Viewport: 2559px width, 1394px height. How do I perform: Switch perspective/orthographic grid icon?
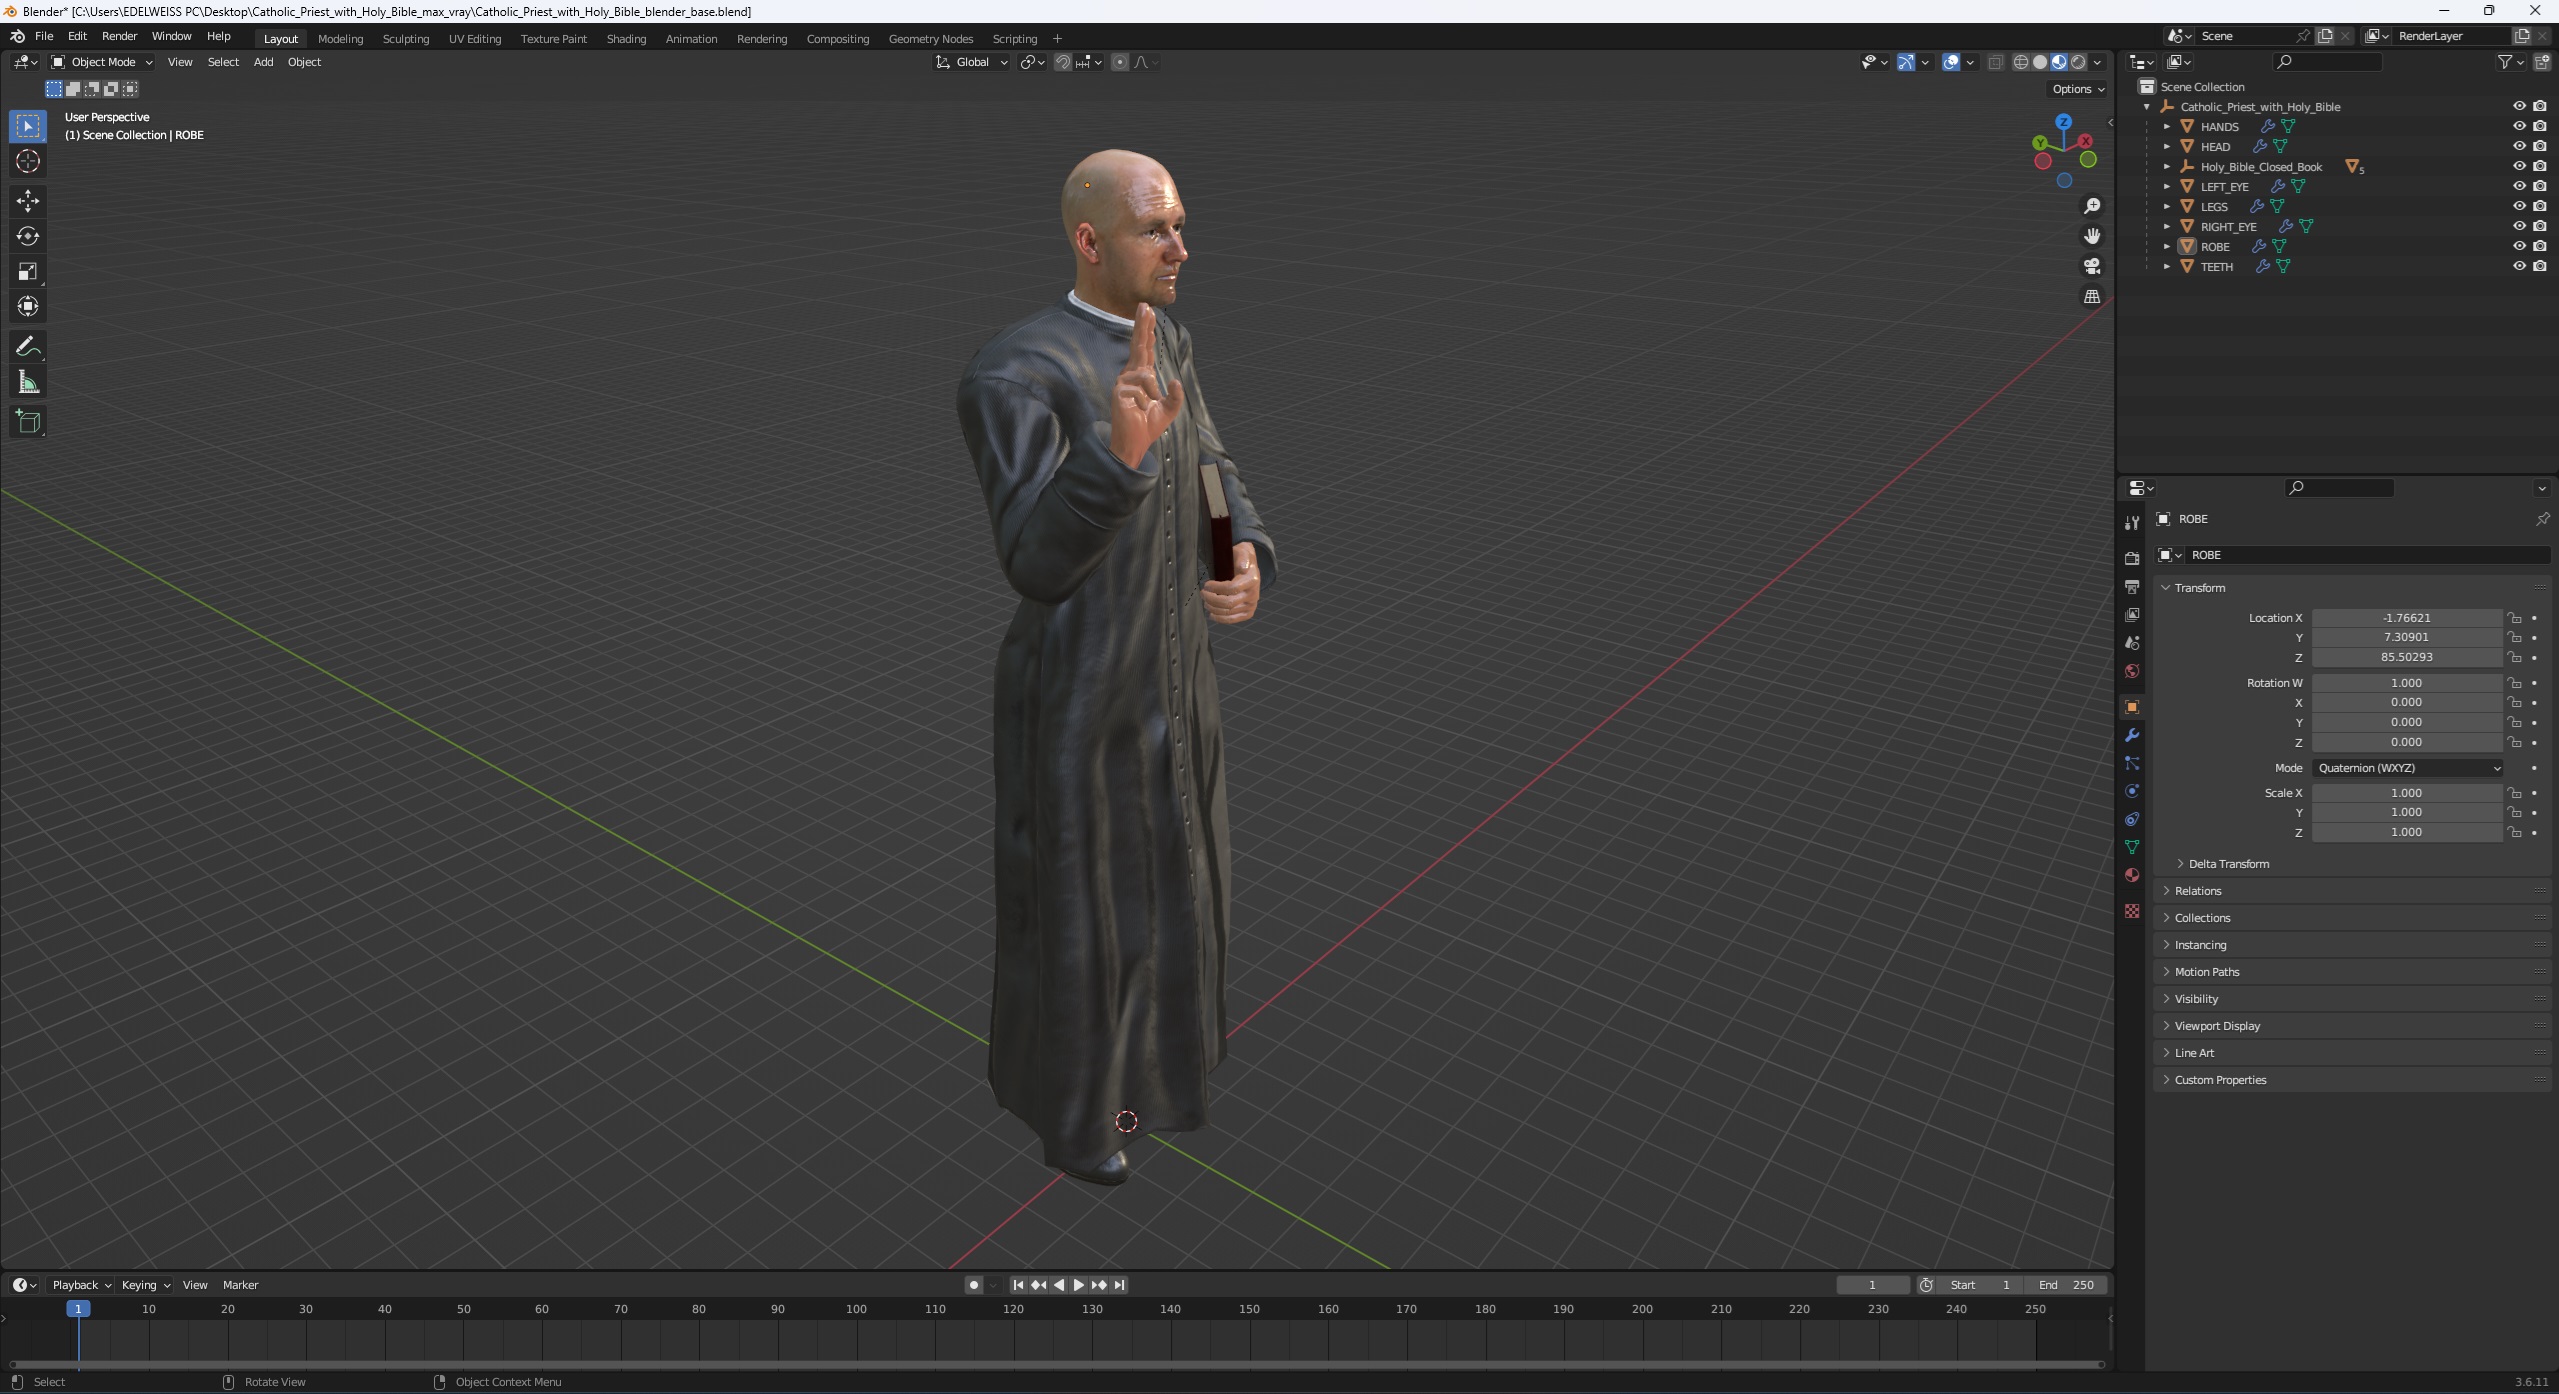pos(2091,296)
